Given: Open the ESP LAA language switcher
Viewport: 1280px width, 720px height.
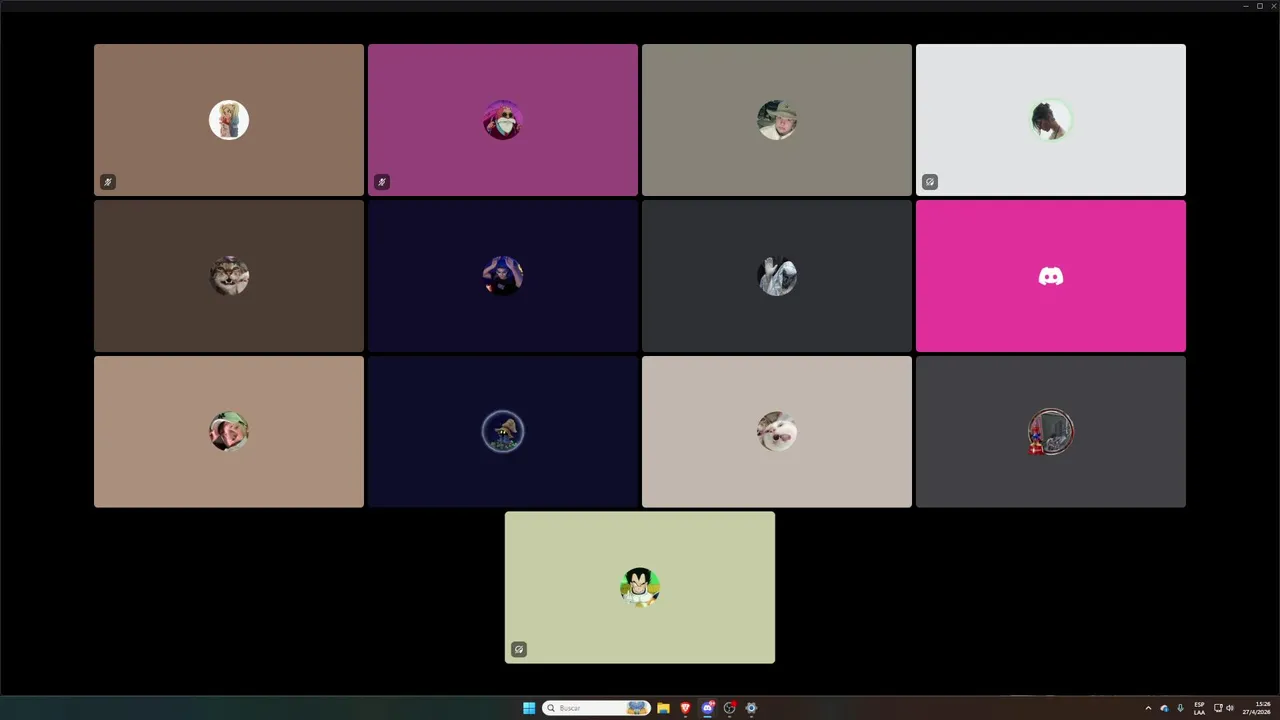Looking at the screenshot, I should point(1199,708).
